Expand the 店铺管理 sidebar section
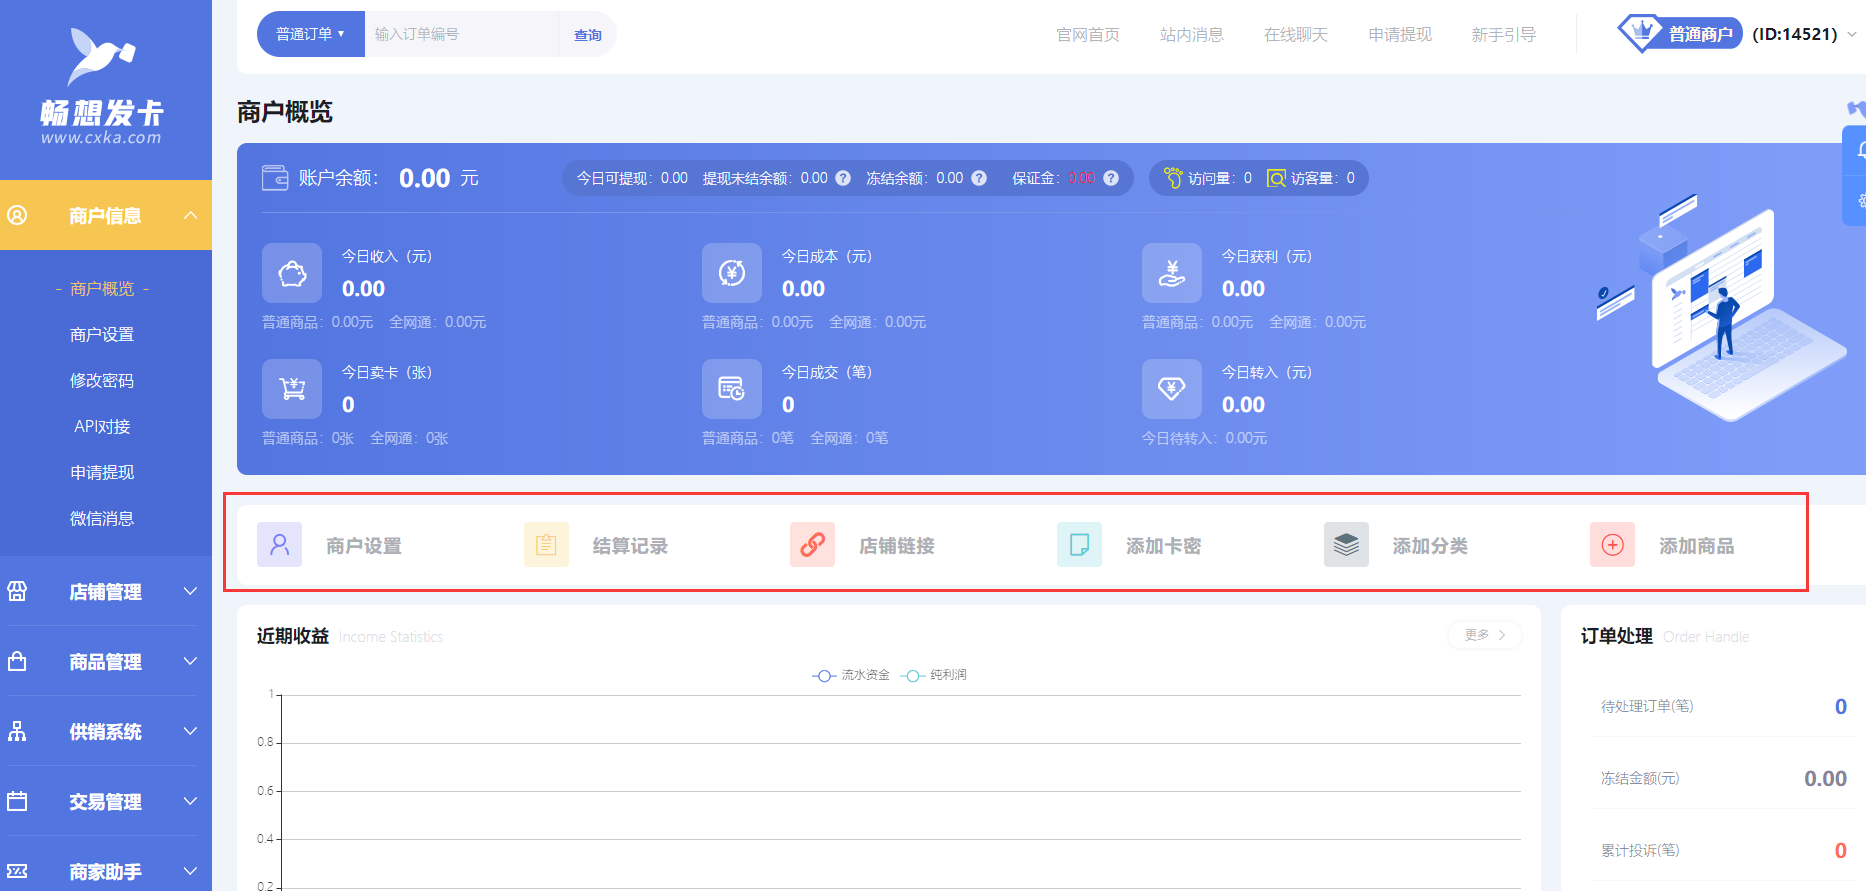 pyautogui.click(x=105, y=592)
